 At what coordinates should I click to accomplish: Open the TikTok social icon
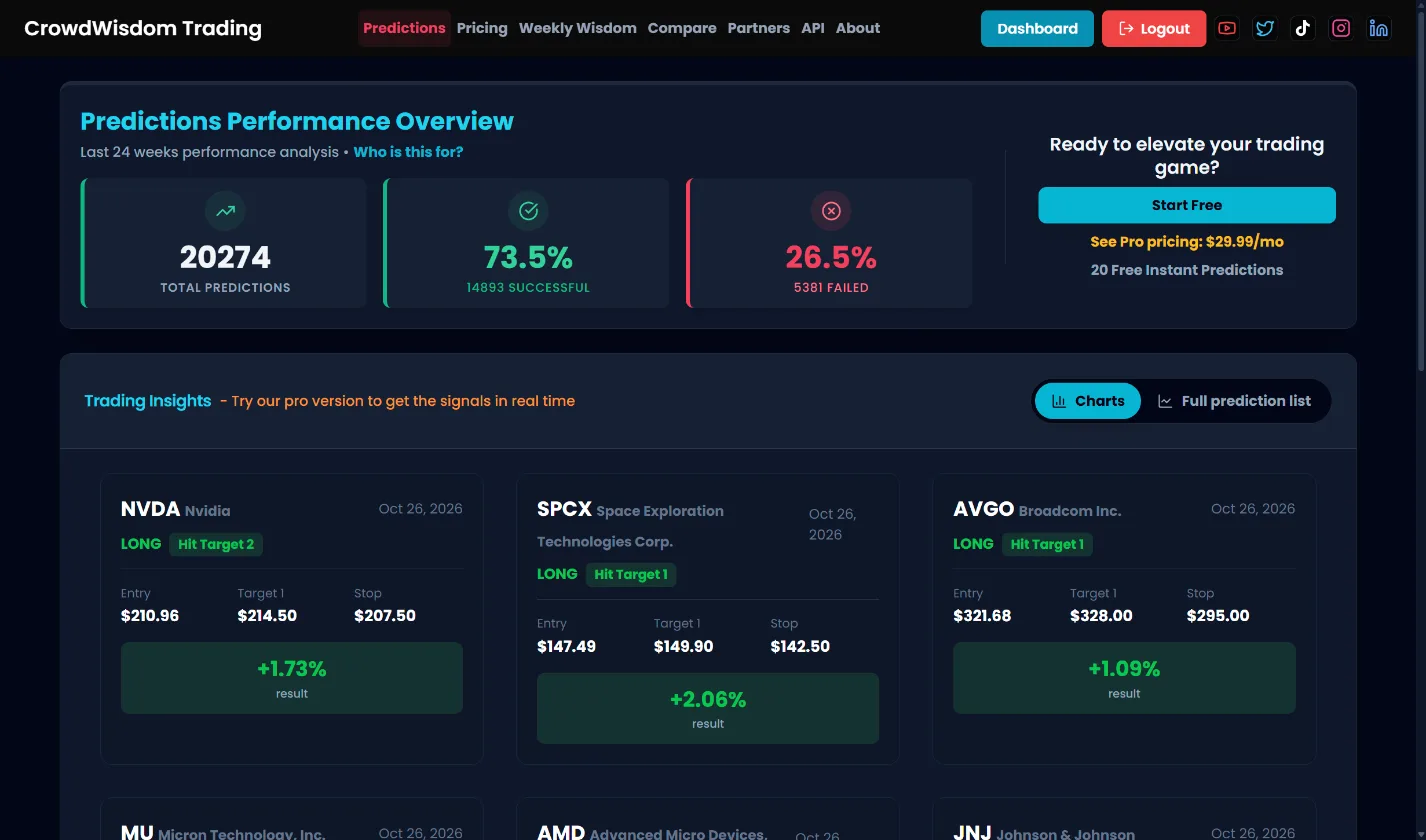tap(1303, 28)
